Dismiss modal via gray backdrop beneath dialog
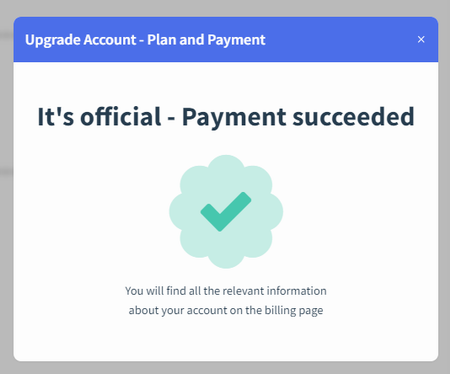This screenshot has height=374, width=450. [225, 368]
